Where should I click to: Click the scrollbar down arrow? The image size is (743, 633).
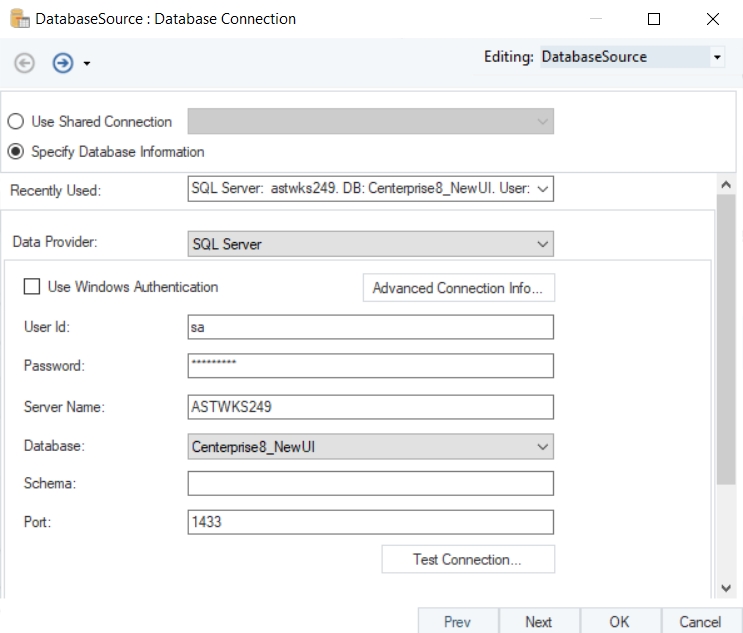(726, 588)
